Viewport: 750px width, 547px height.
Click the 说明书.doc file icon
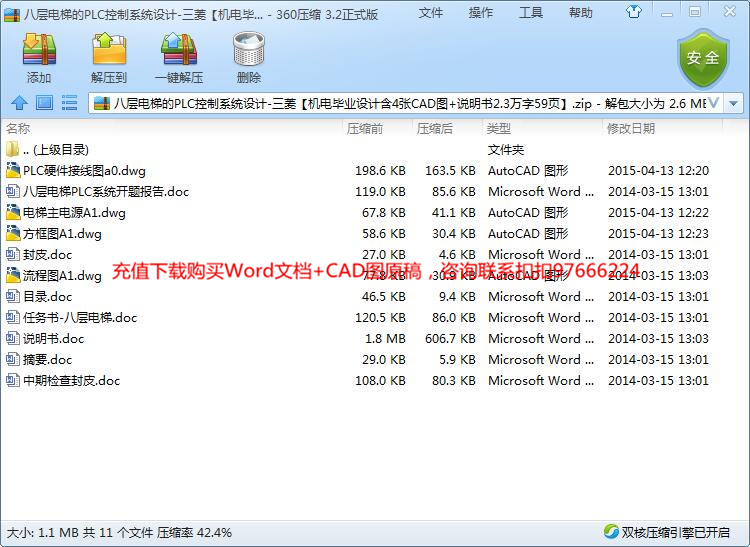pyautogui.click(x=12, y=339)
